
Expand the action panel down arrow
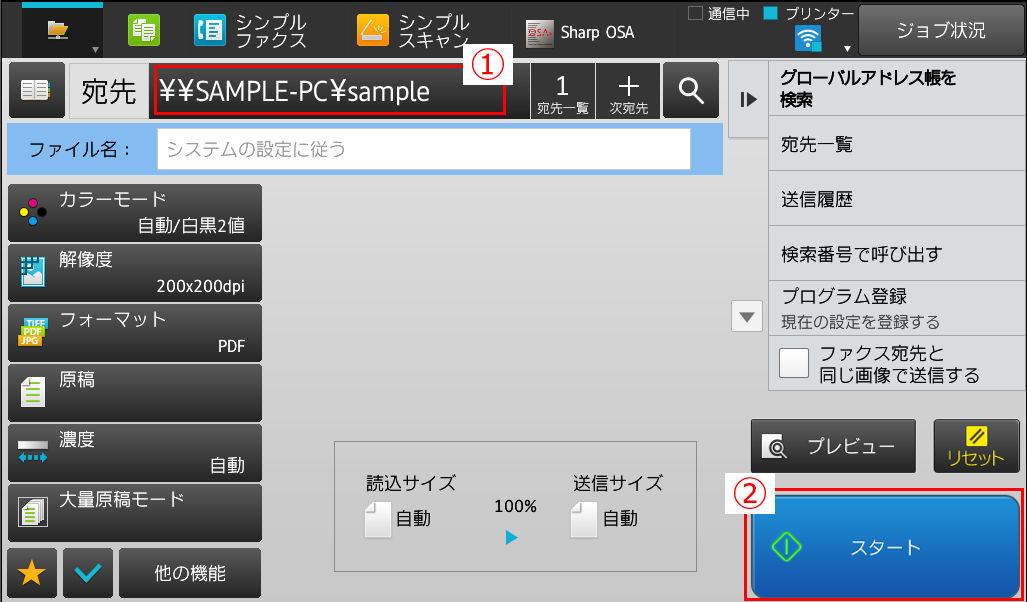747,317
